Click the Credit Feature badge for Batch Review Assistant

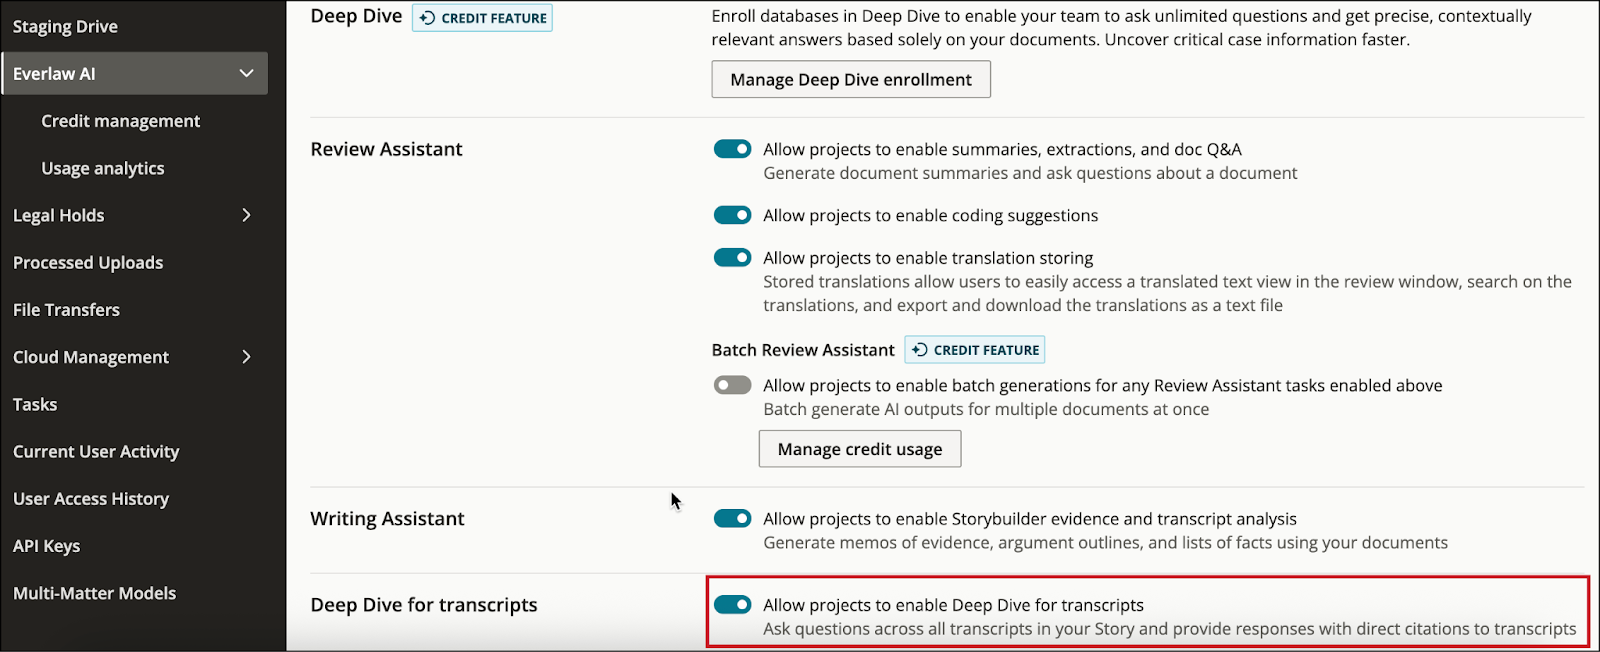[x=974, y=349]
